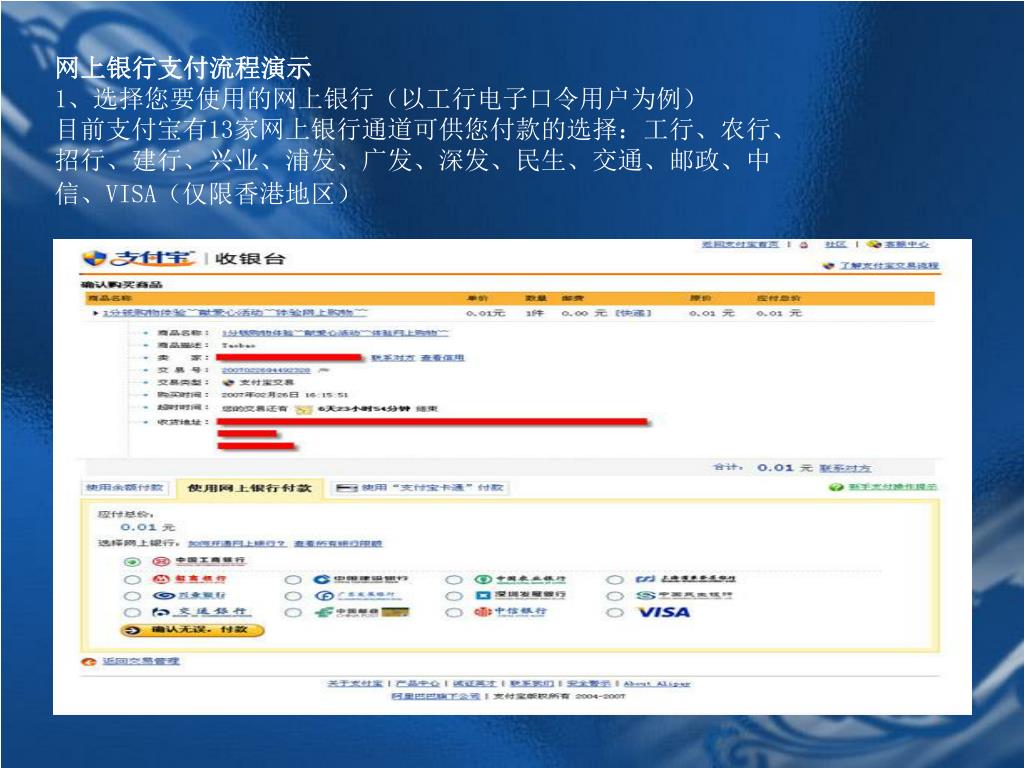Screen dimensions: 1024x768
Task: Open the product title link in table row
Action: pos(235,313)
